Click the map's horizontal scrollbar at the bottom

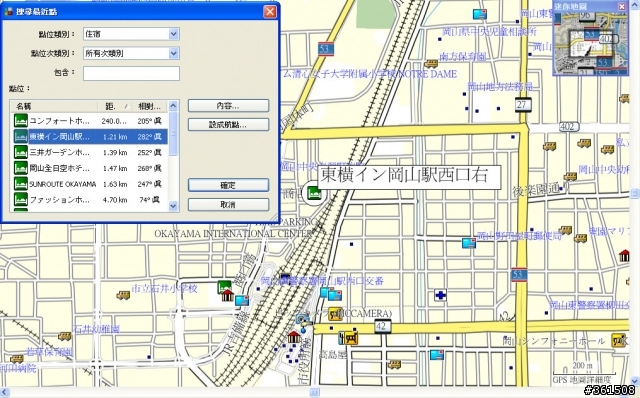tap(314, 392)
